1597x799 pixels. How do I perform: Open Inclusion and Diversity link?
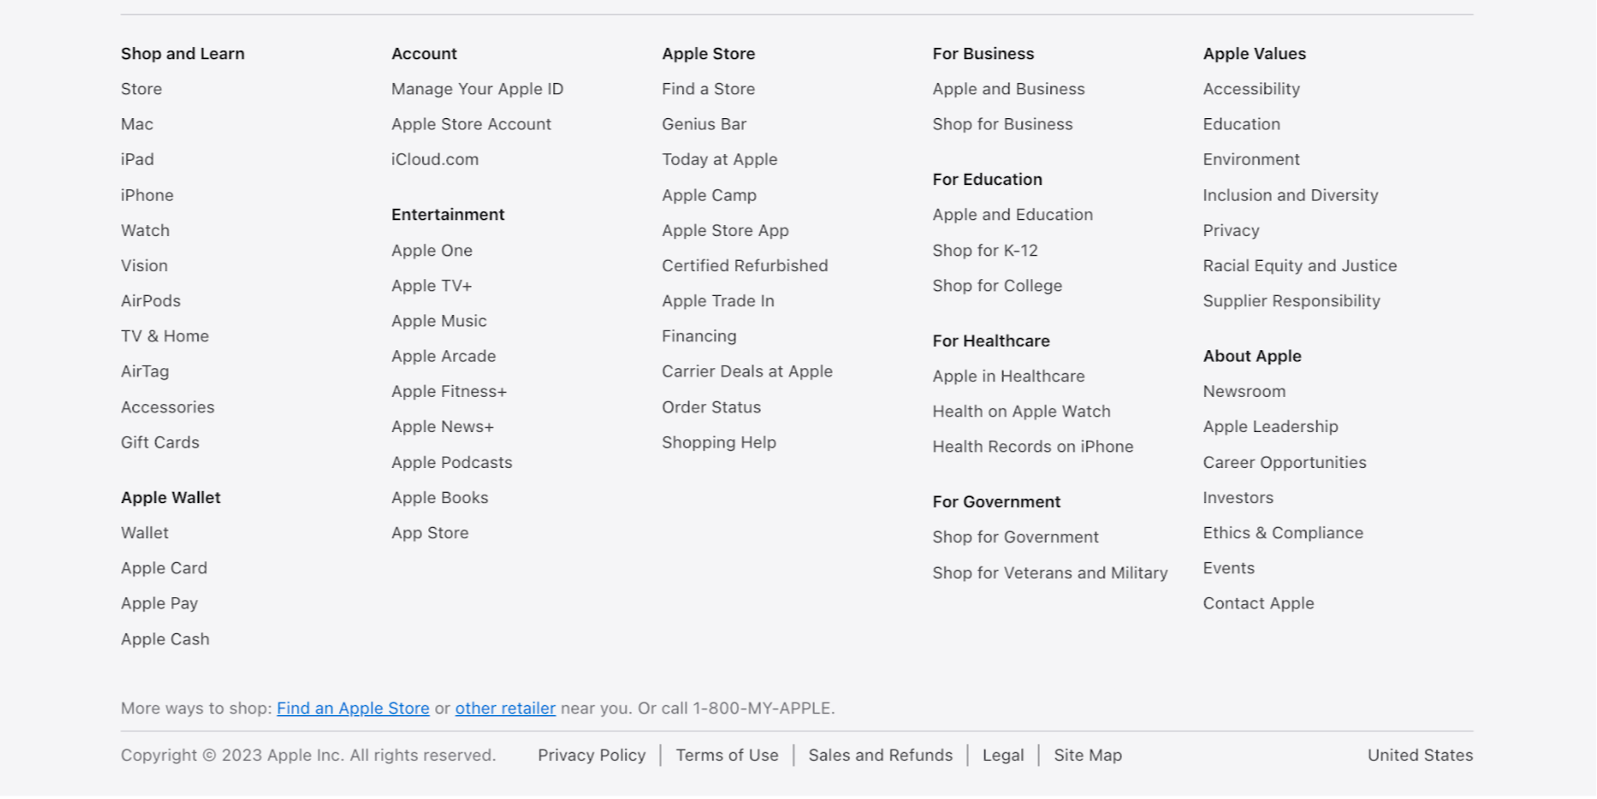pyautogui.click(x=1290, y=195)
